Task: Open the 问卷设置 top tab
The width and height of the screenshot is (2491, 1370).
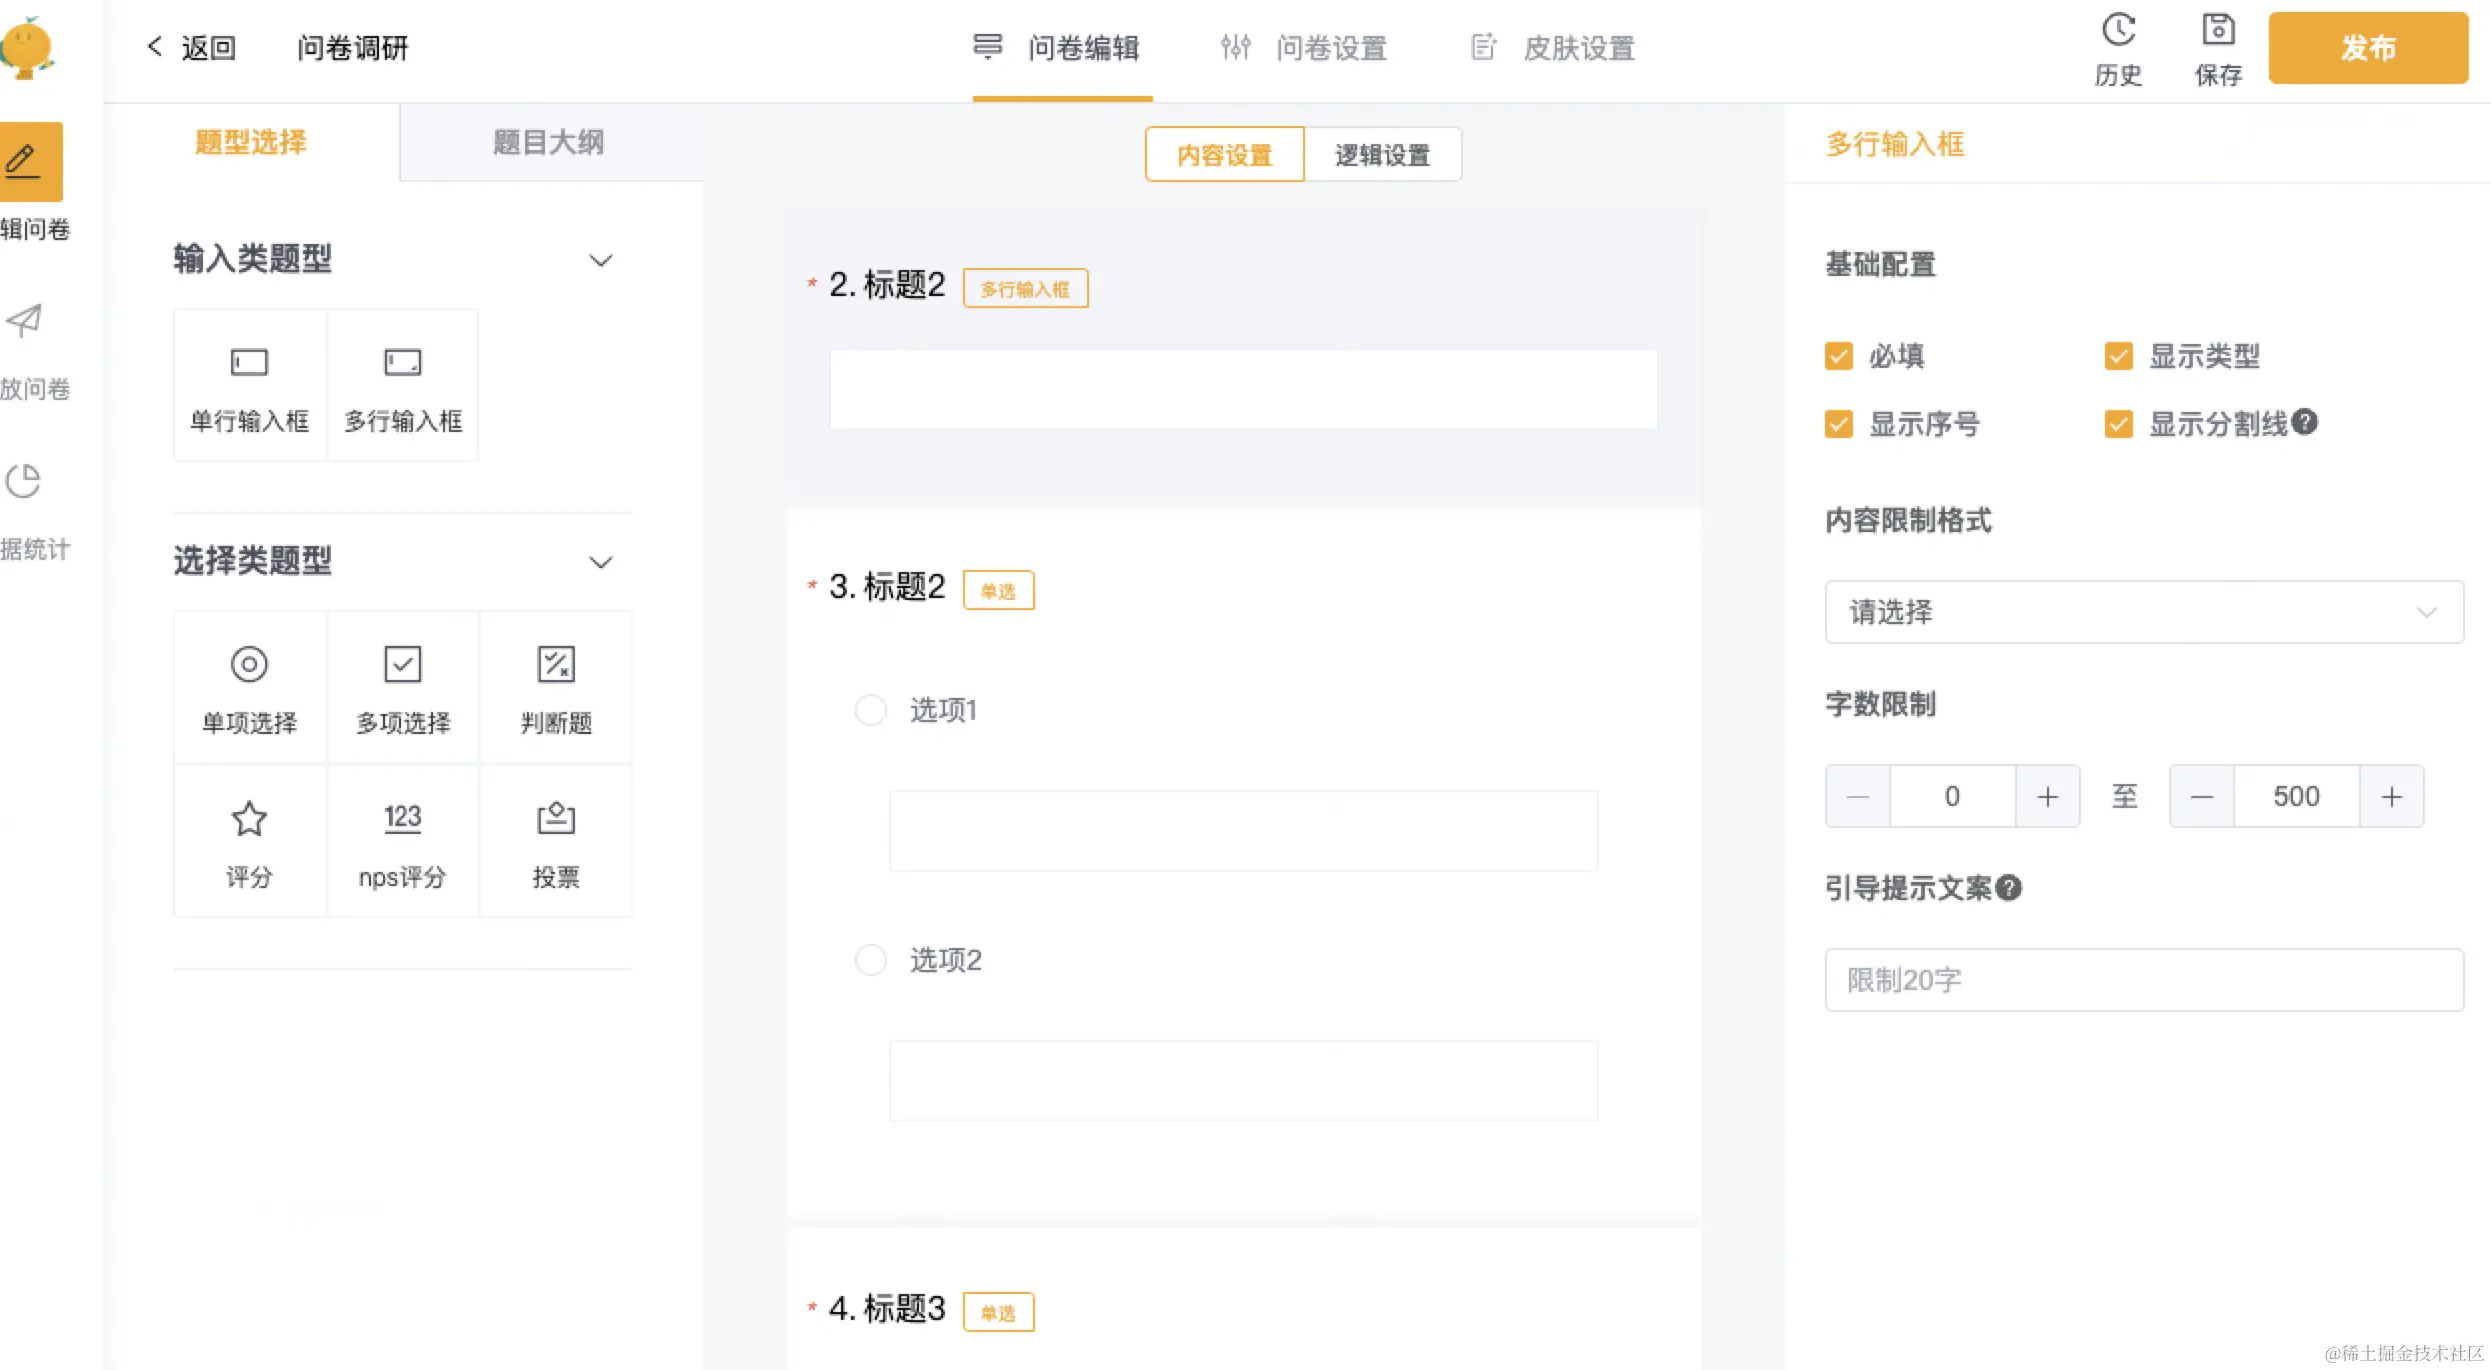Action: [x=1303, y=47]
